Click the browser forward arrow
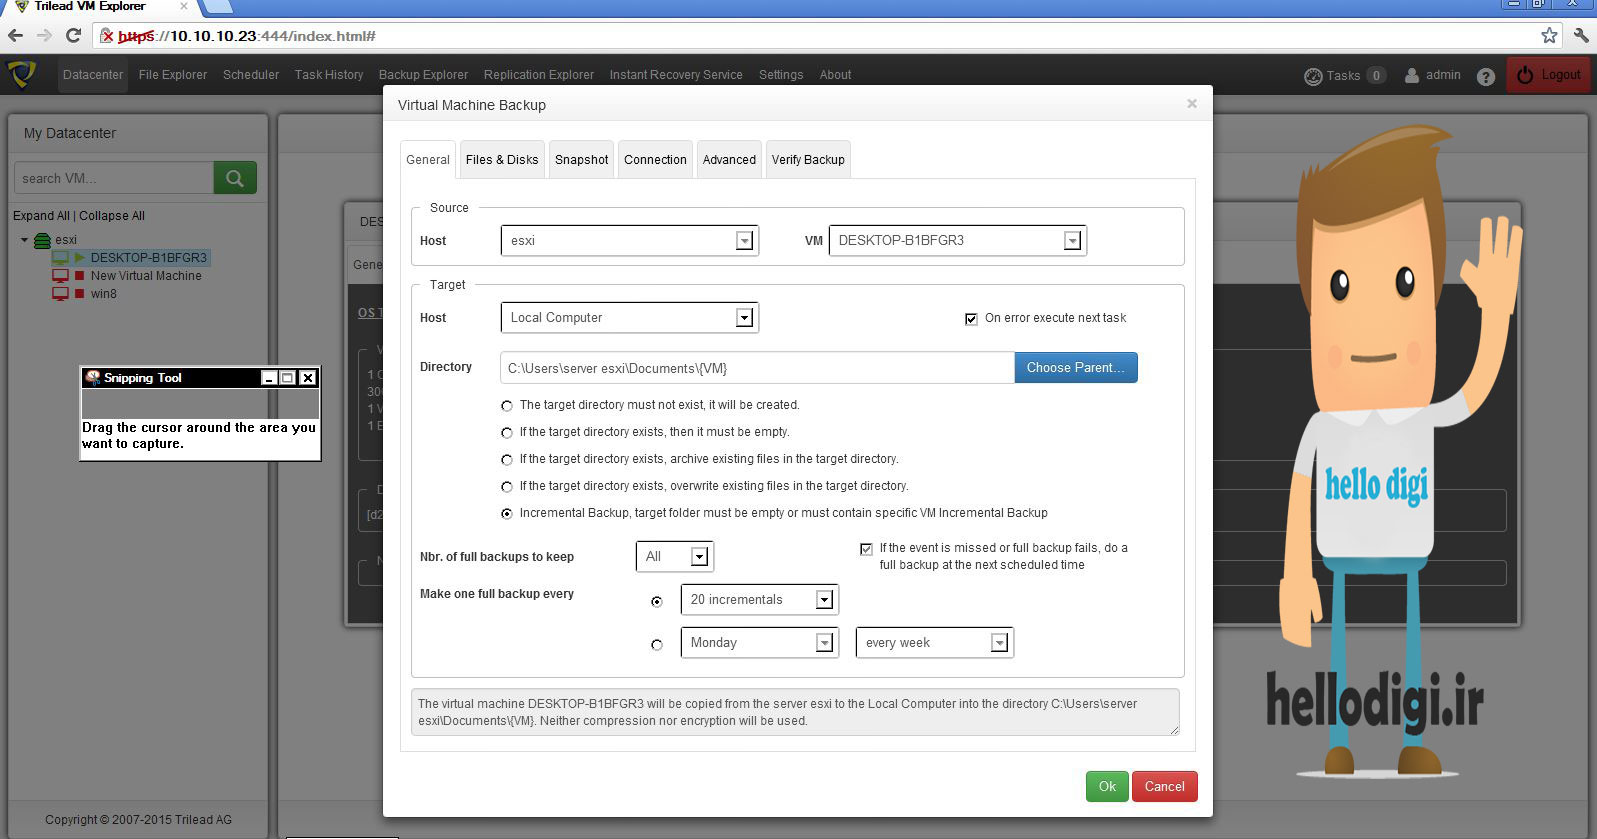 click(44, 36)
